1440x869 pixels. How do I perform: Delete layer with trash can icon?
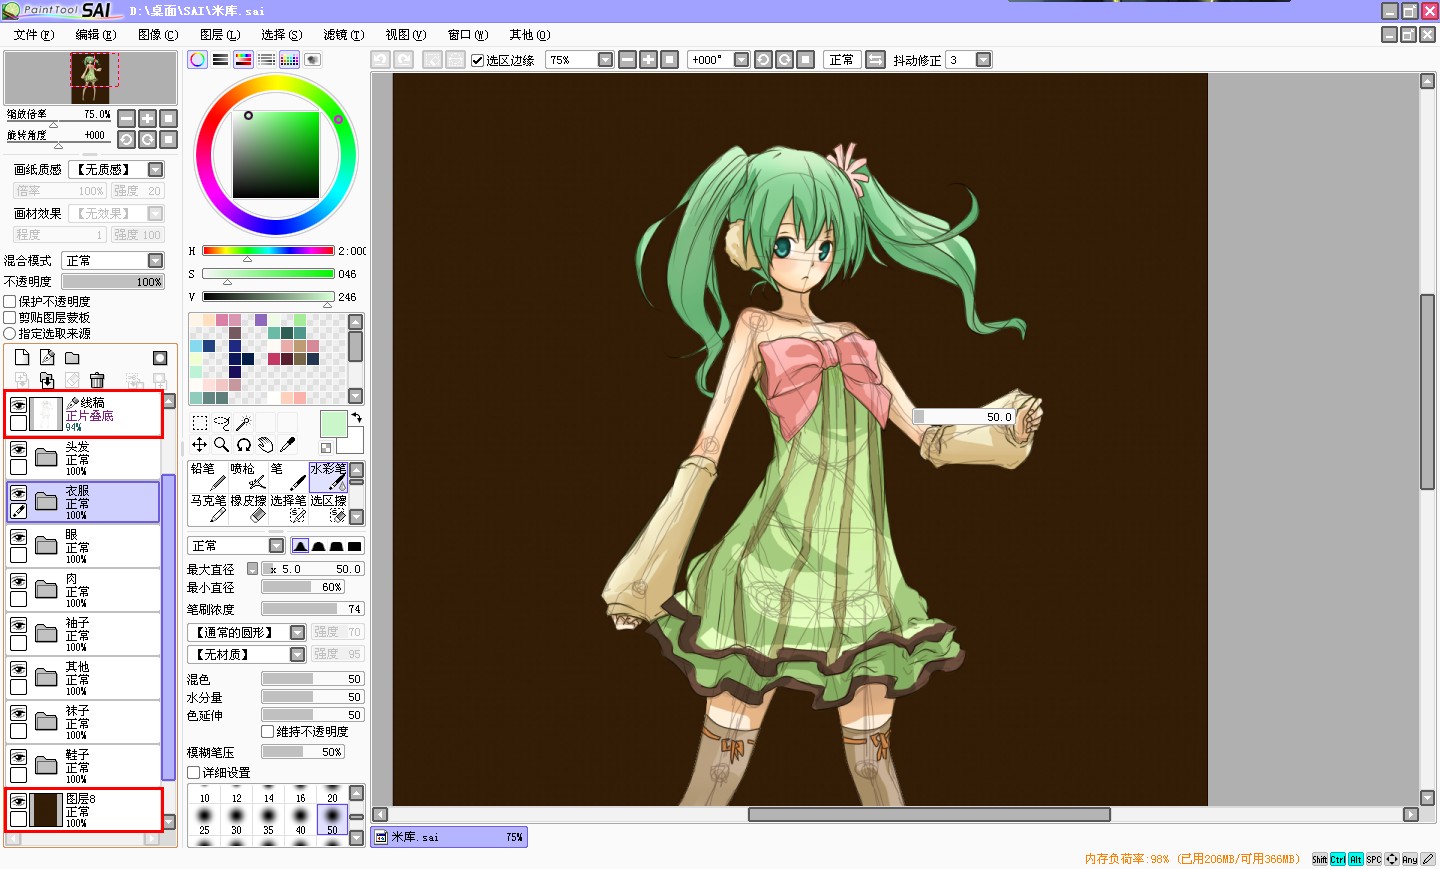pos(97,380)
